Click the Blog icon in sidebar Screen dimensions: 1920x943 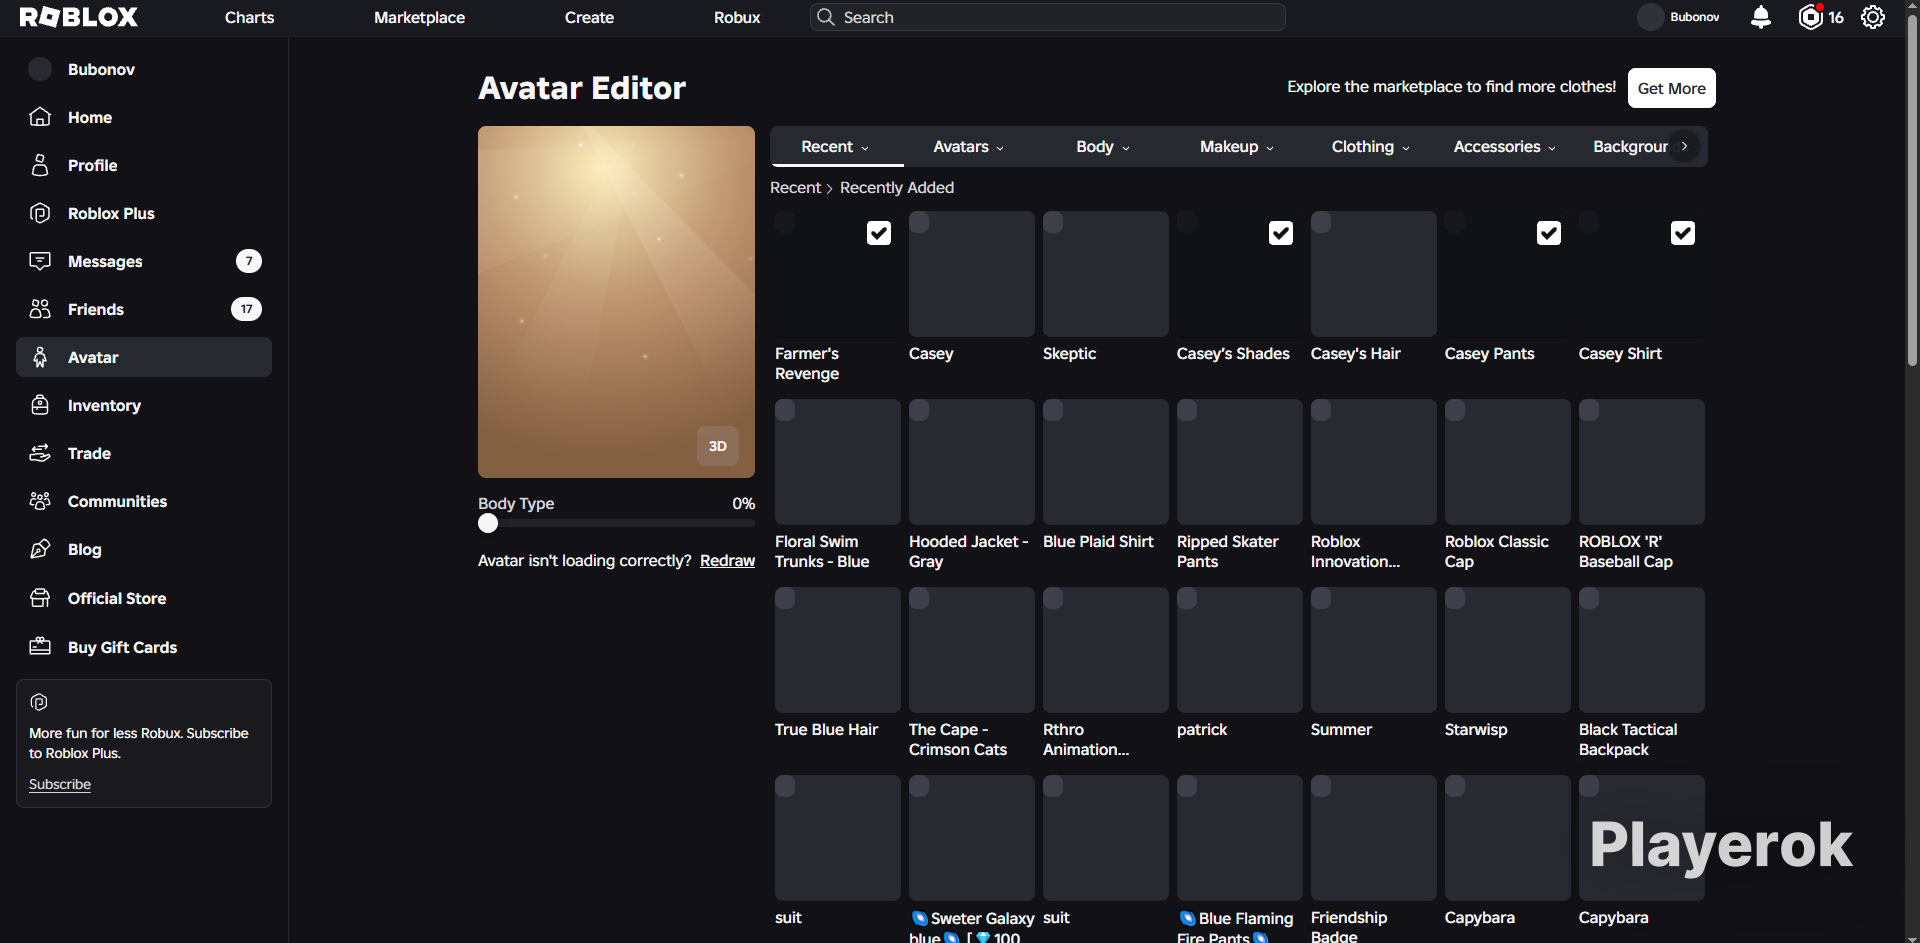click(x=40, y=549)
